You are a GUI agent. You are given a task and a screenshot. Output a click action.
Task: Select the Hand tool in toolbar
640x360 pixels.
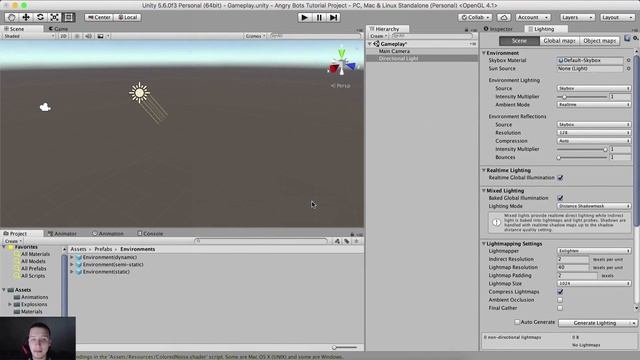[x=11, y=17]
